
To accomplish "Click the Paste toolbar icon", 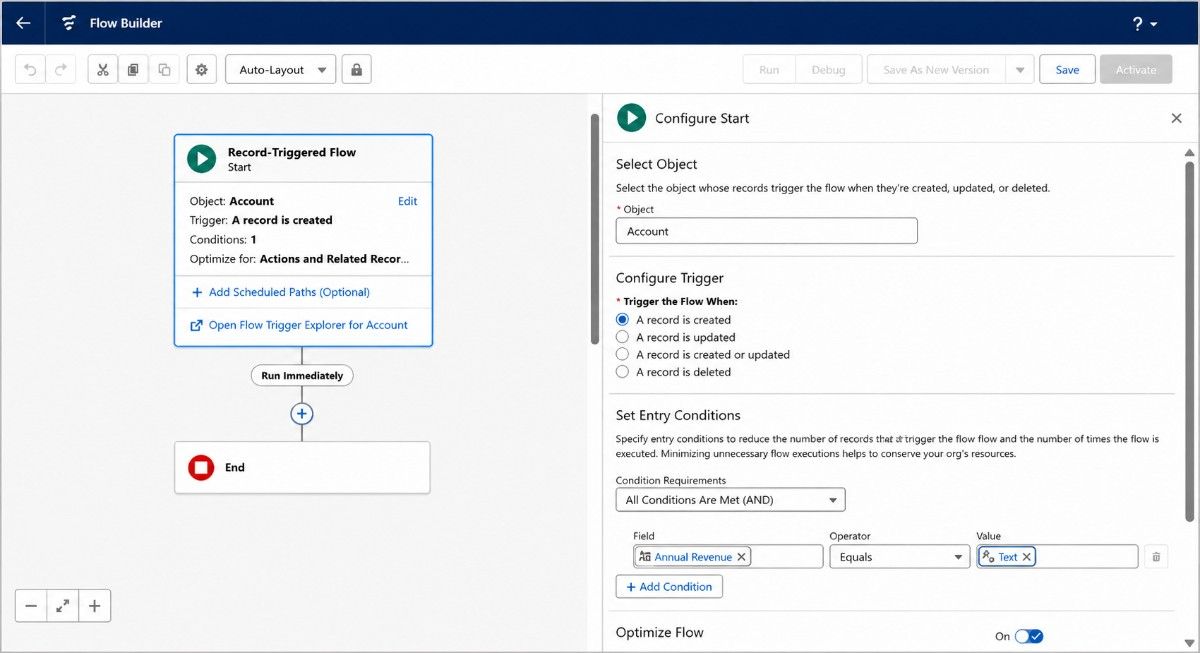I will (164, 70).
